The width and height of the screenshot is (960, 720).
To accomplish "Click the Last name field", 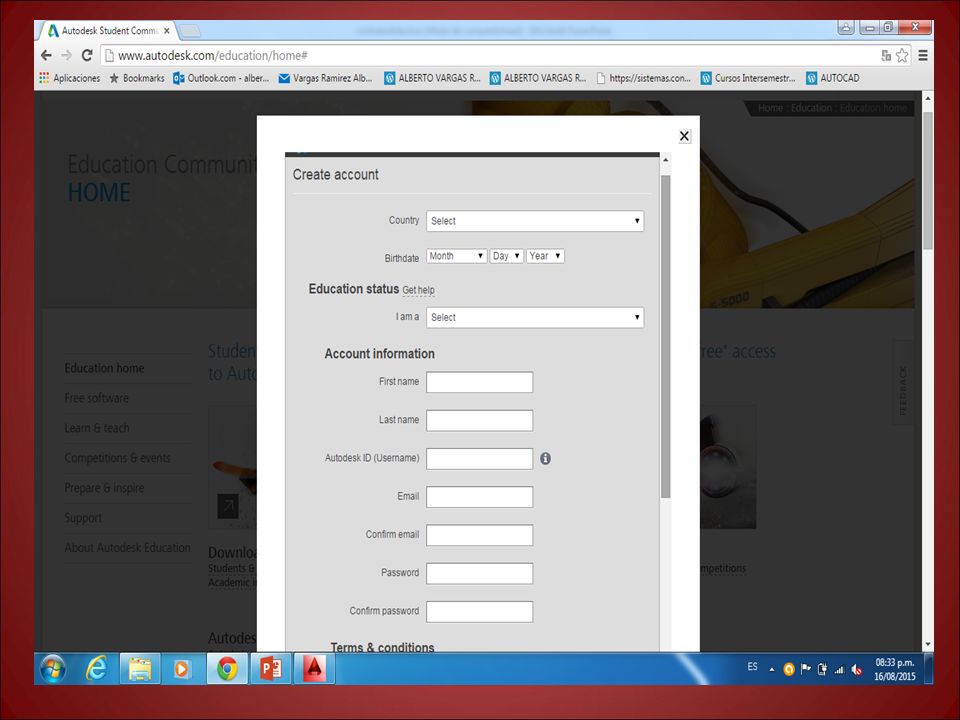I will 479,421.
